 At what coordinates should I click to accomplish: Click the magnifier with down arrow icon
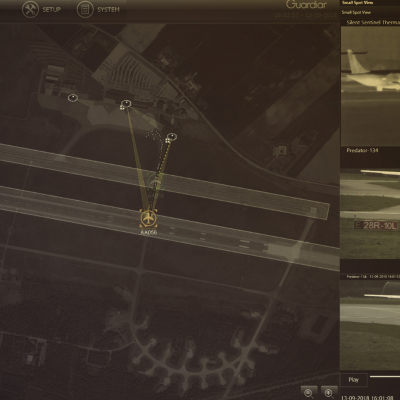coord(329,392)
